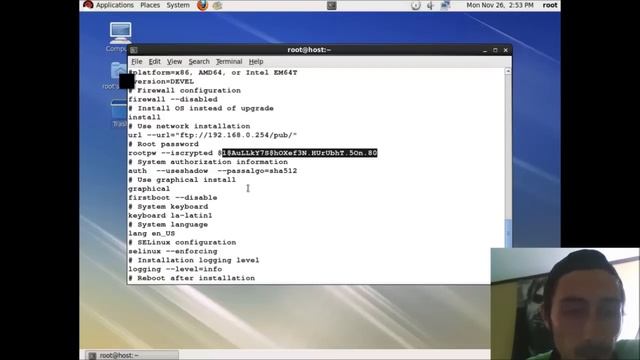Click the 'keyboard la-latin1' line
The image size is (640, 360).
(x=170, y=216)
